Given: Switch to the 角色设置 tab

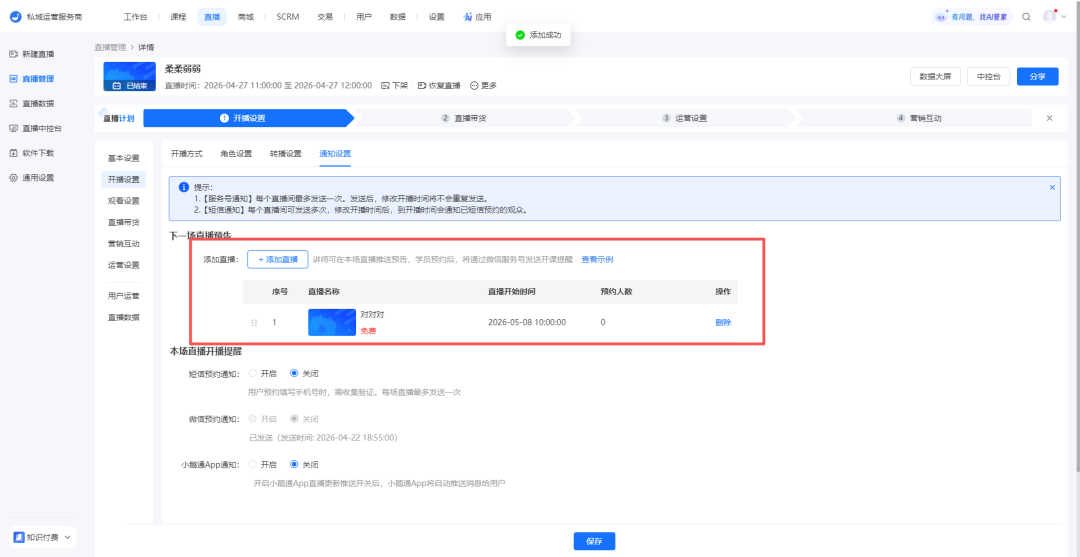Looking at the screenshot, I should (236, 154).
